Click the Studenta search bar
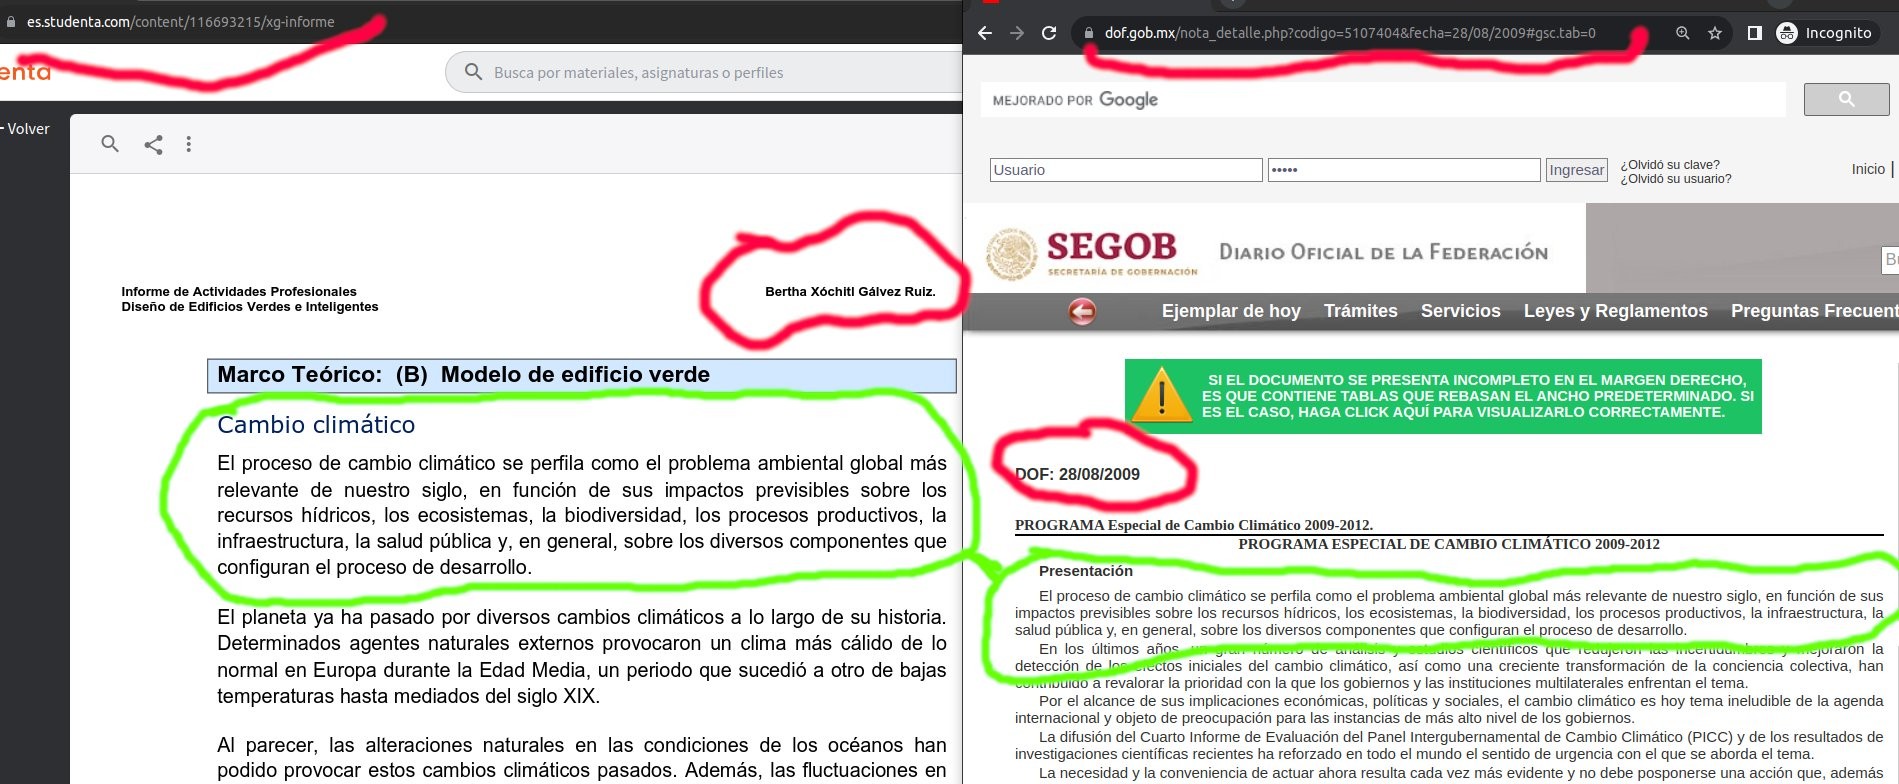The image size is (1899, 784). 705,72
